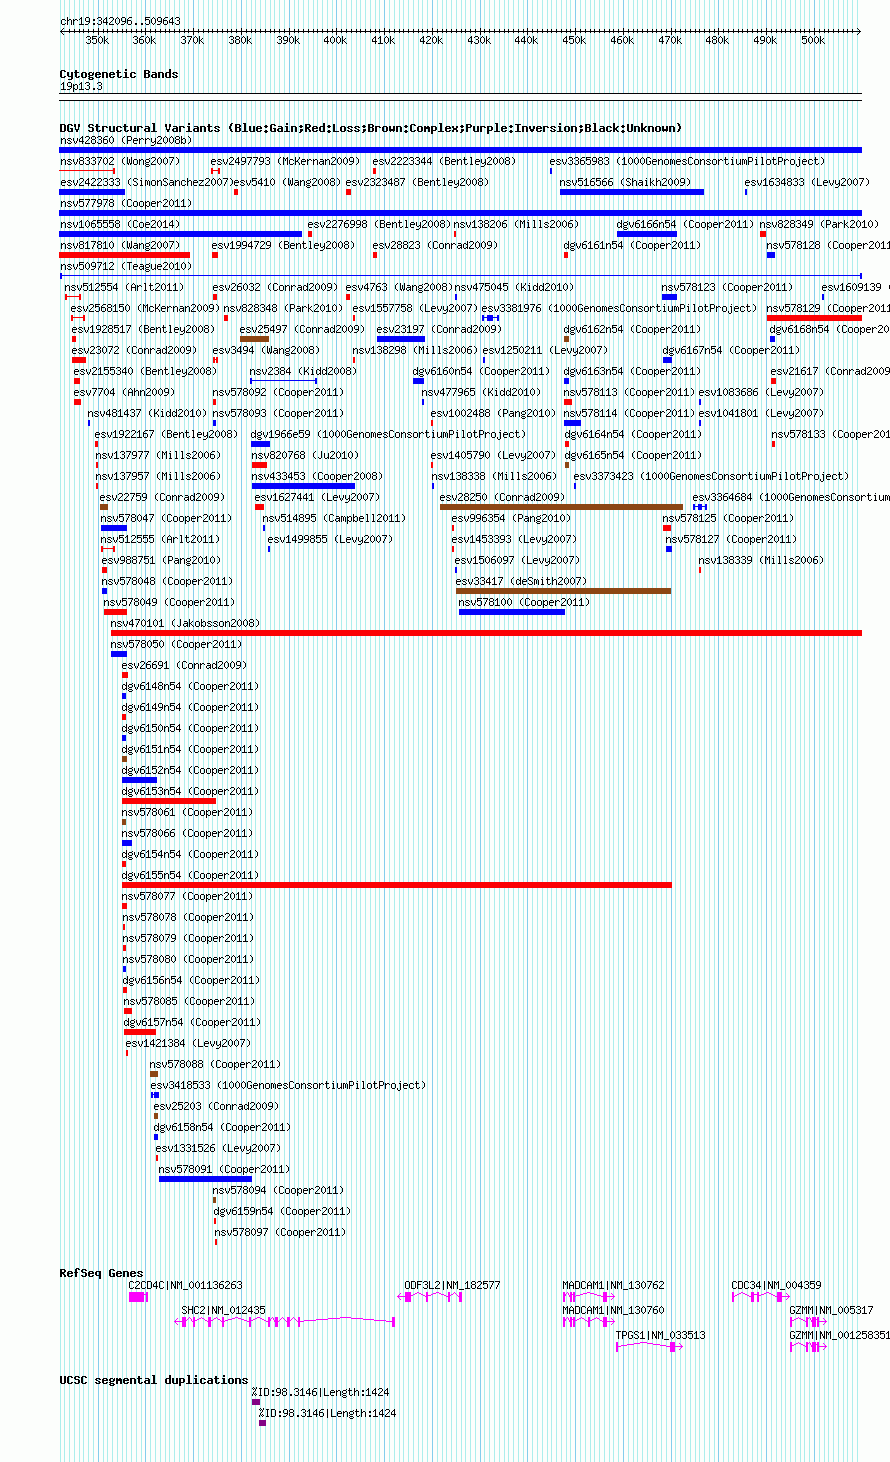Click nsv578047 (Cooper2011) blue bar

click(x=114, y=528)
